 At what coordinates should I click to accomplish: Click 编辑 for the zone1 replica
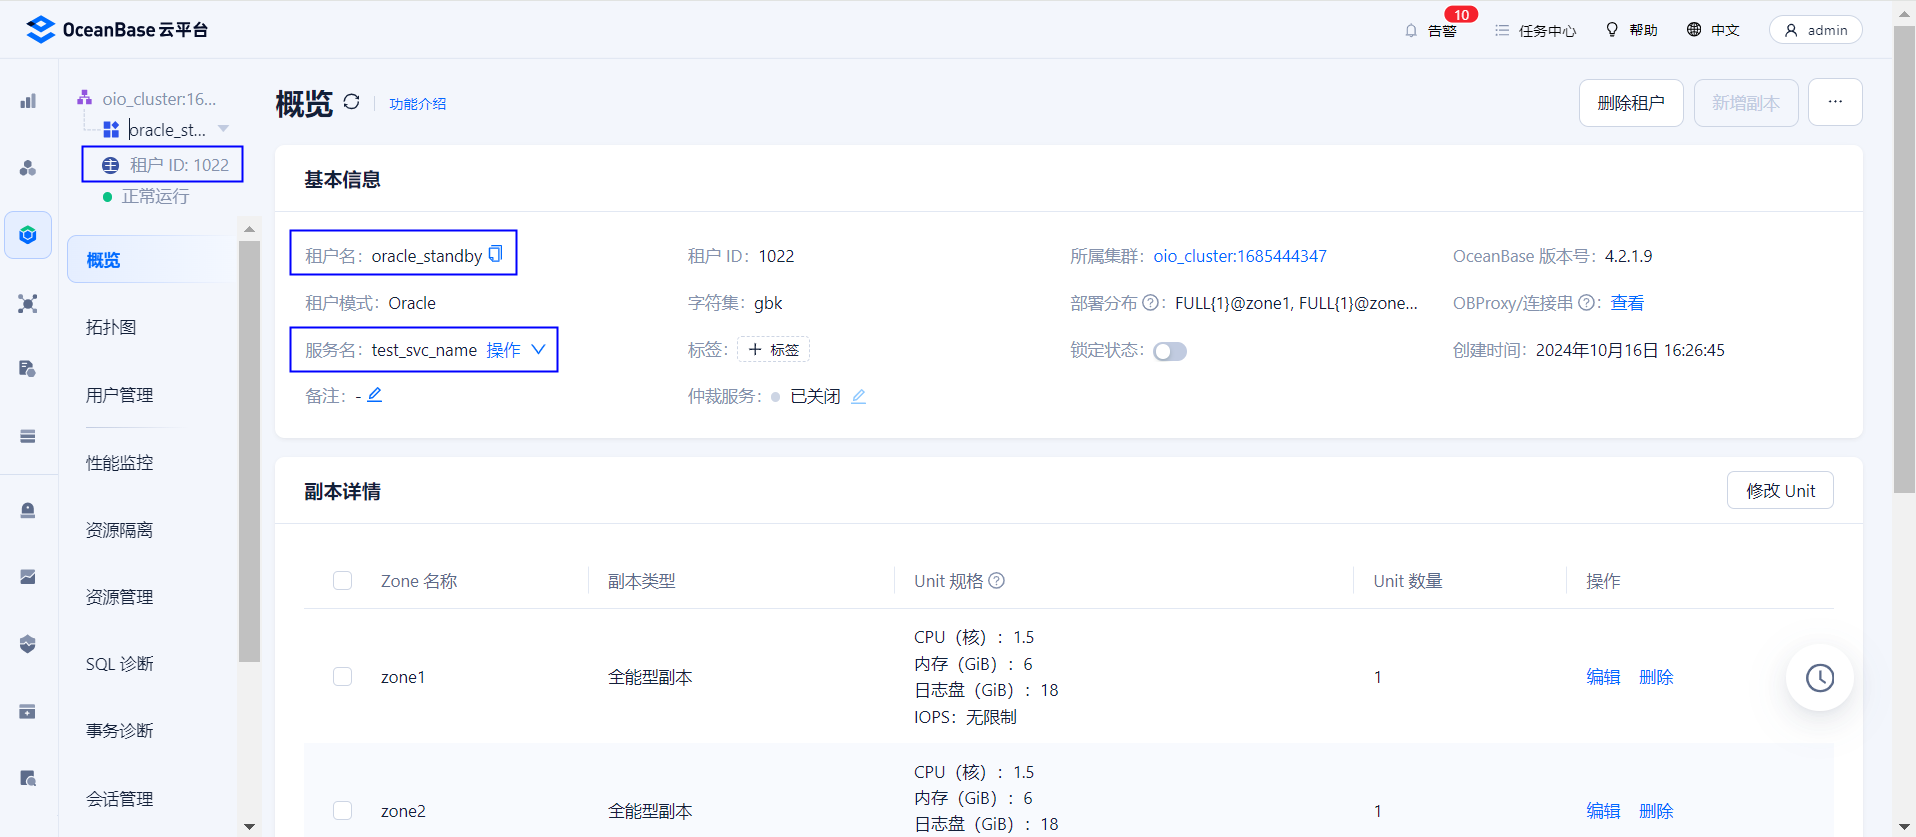click(x=1603, y=677)
